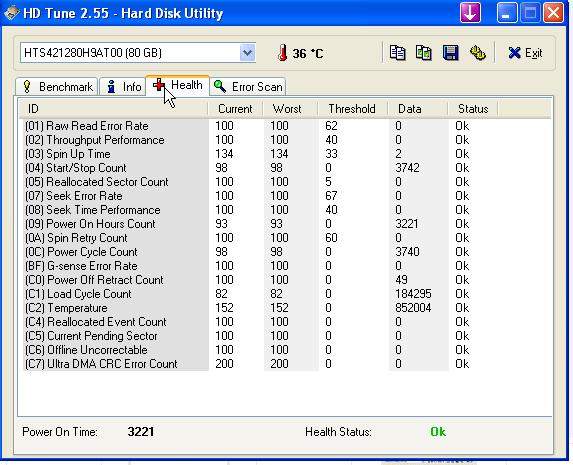
Task: Switch to the Info tab
Action: (x=123, y=87)
